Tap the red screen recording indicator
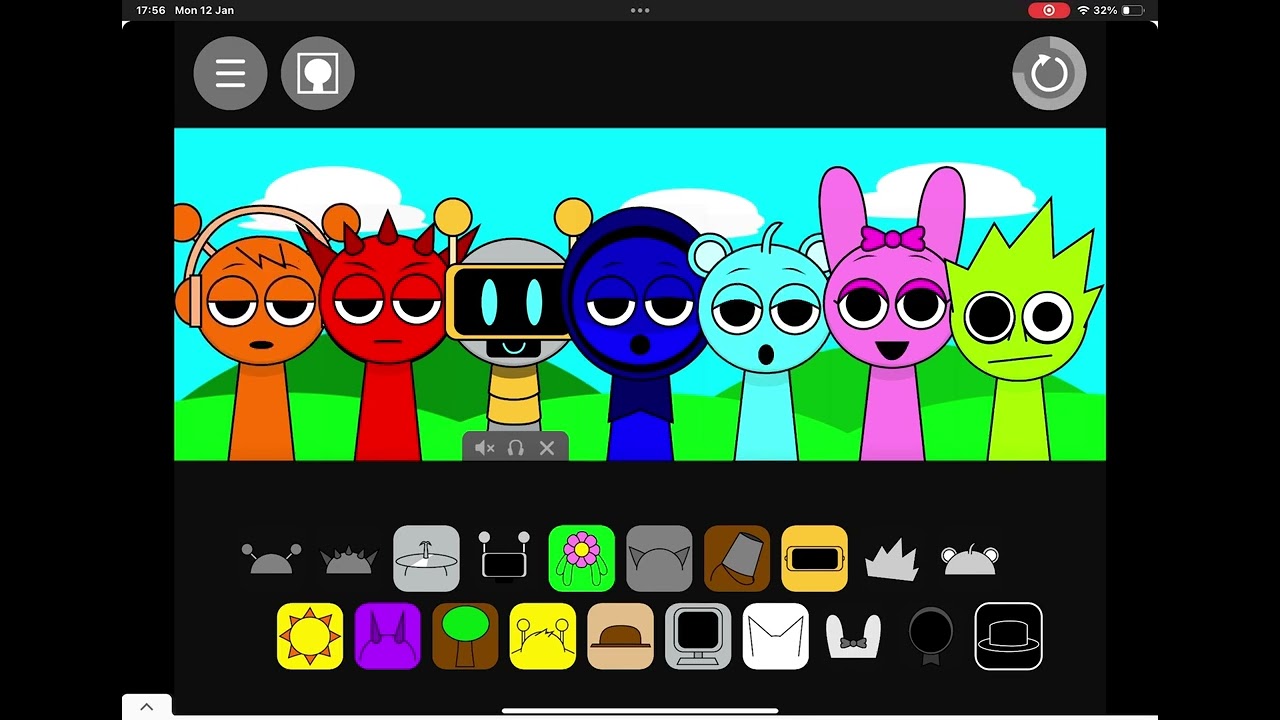 point(1049,10)
